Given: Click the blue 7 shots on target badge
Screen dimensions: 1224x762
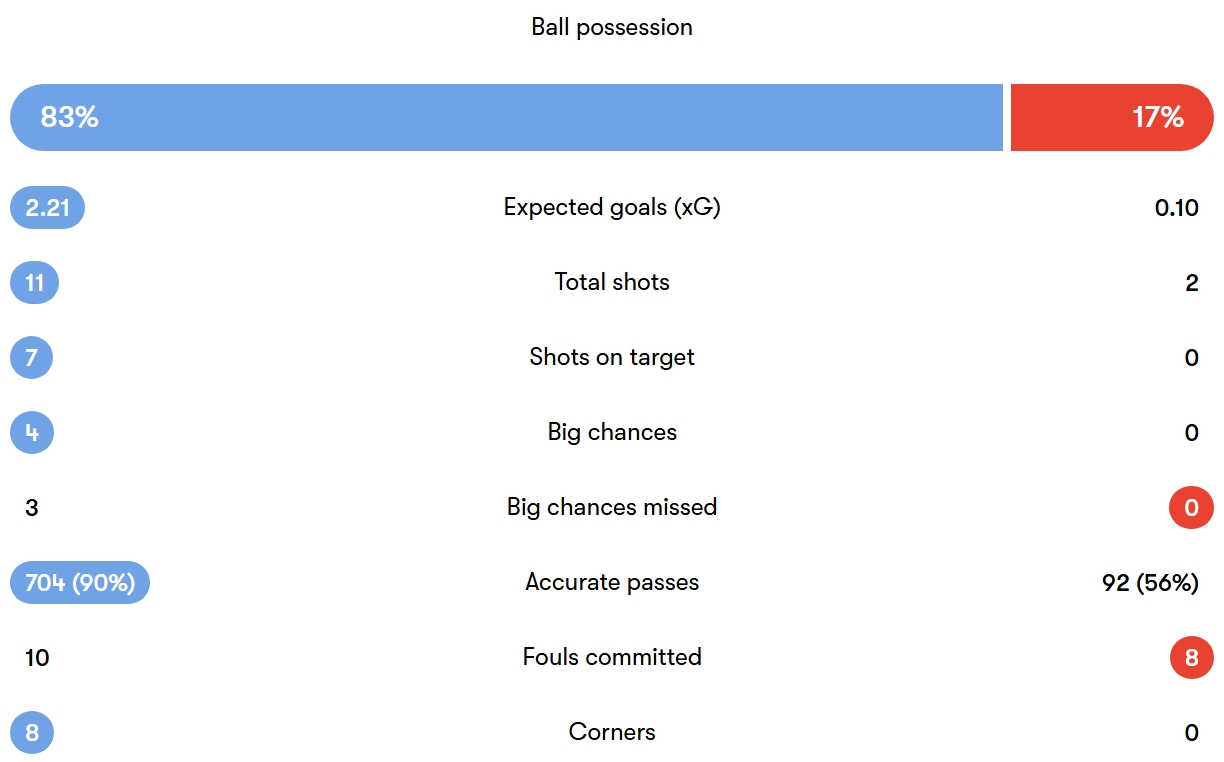Looking at the screenshot, I should click(x=31, y=358).
